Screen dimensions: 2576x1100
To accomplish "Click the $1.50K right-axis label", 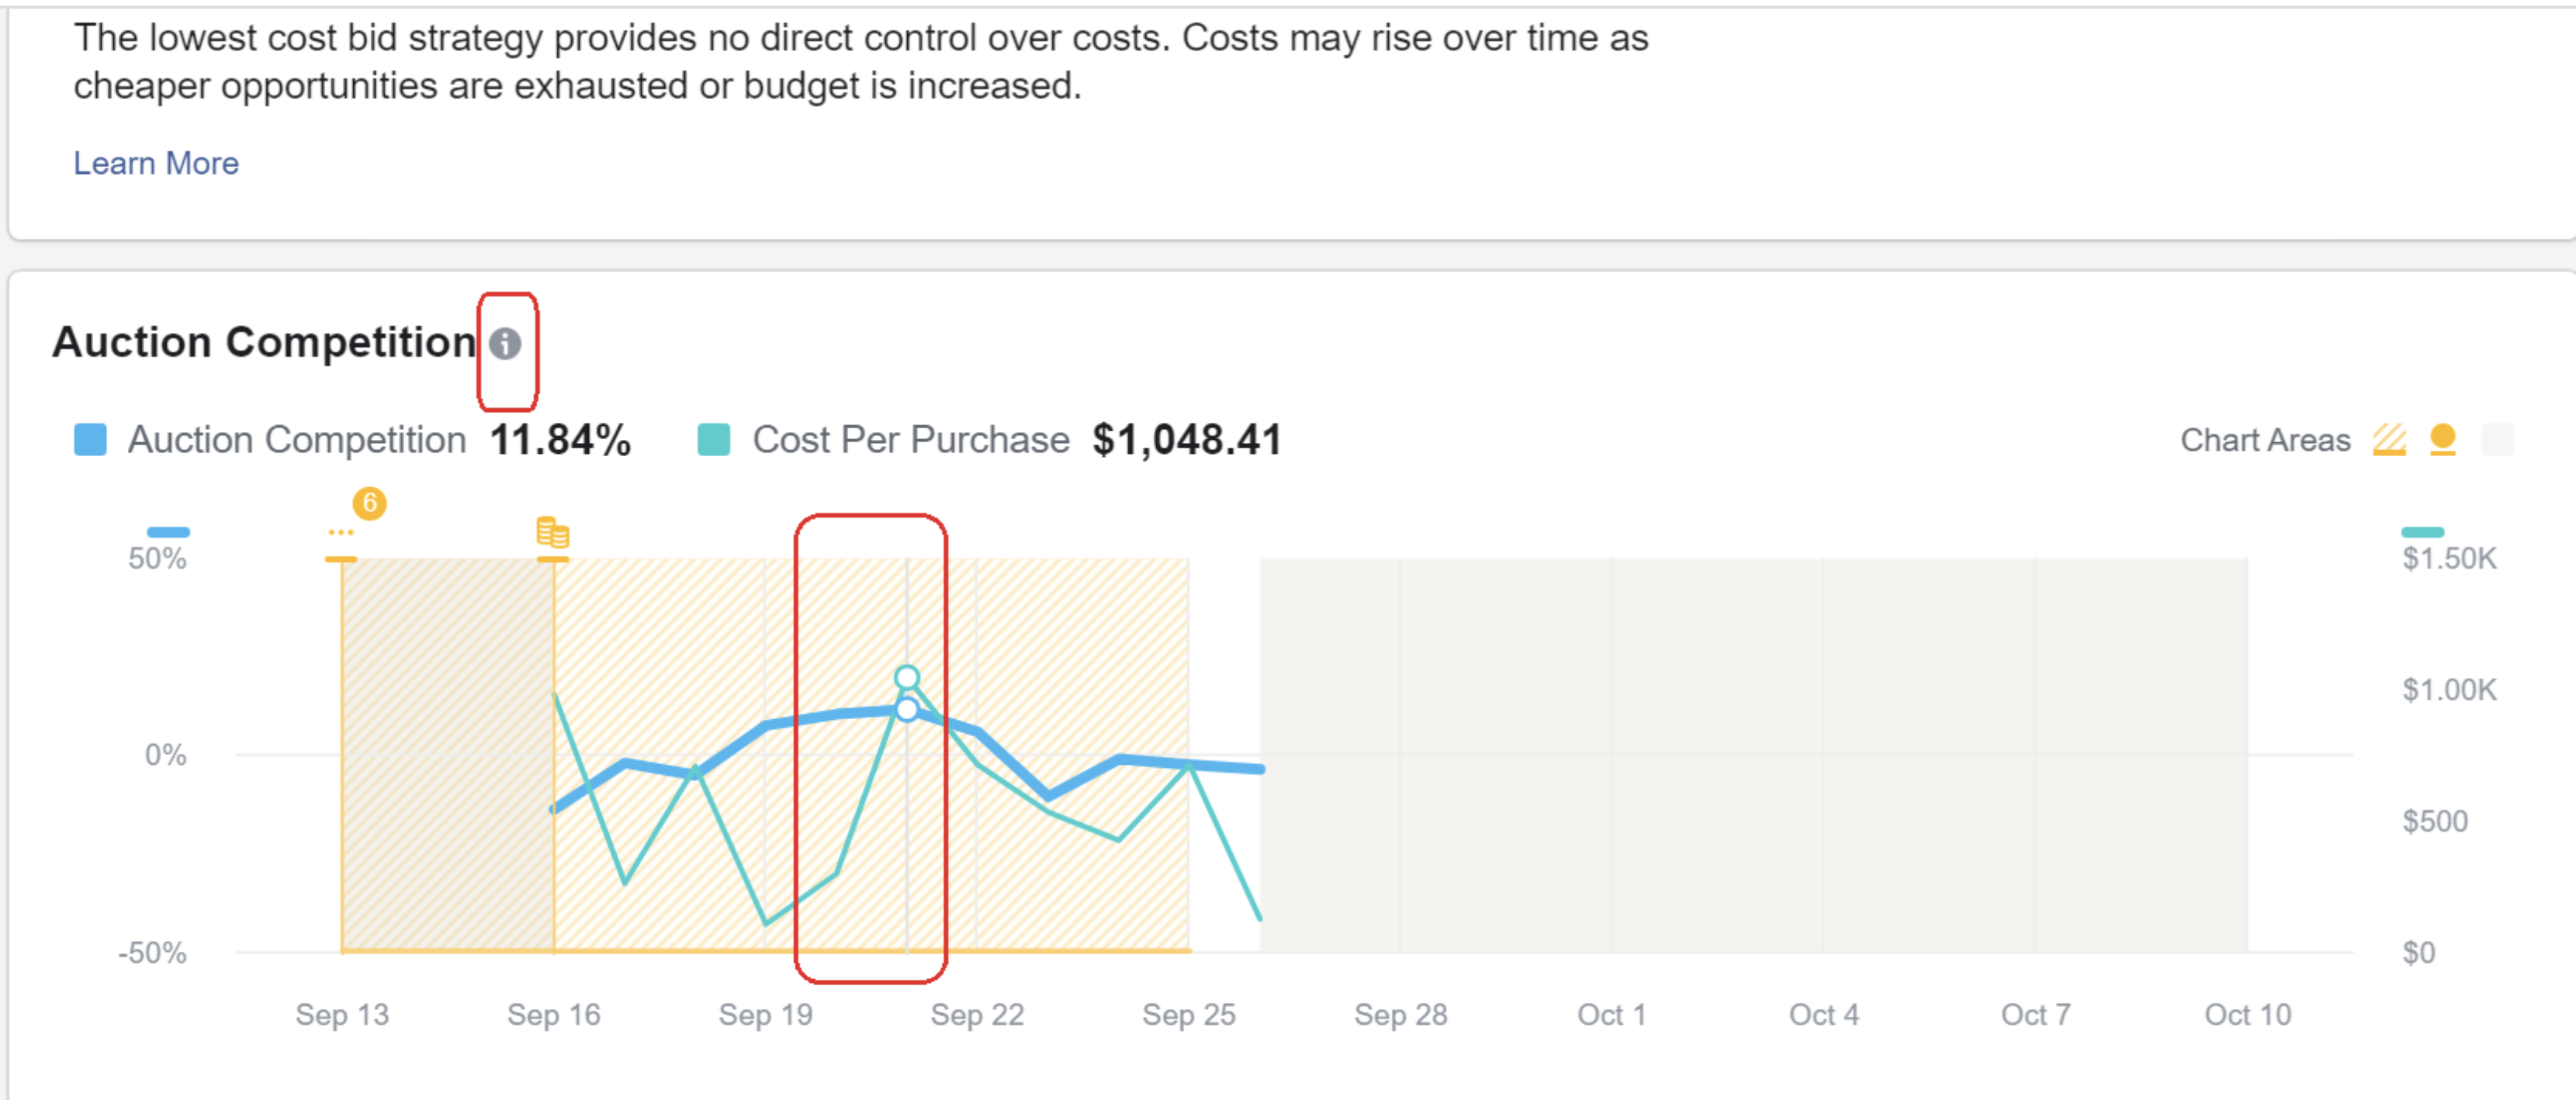I will click(x=2450, y=558).
